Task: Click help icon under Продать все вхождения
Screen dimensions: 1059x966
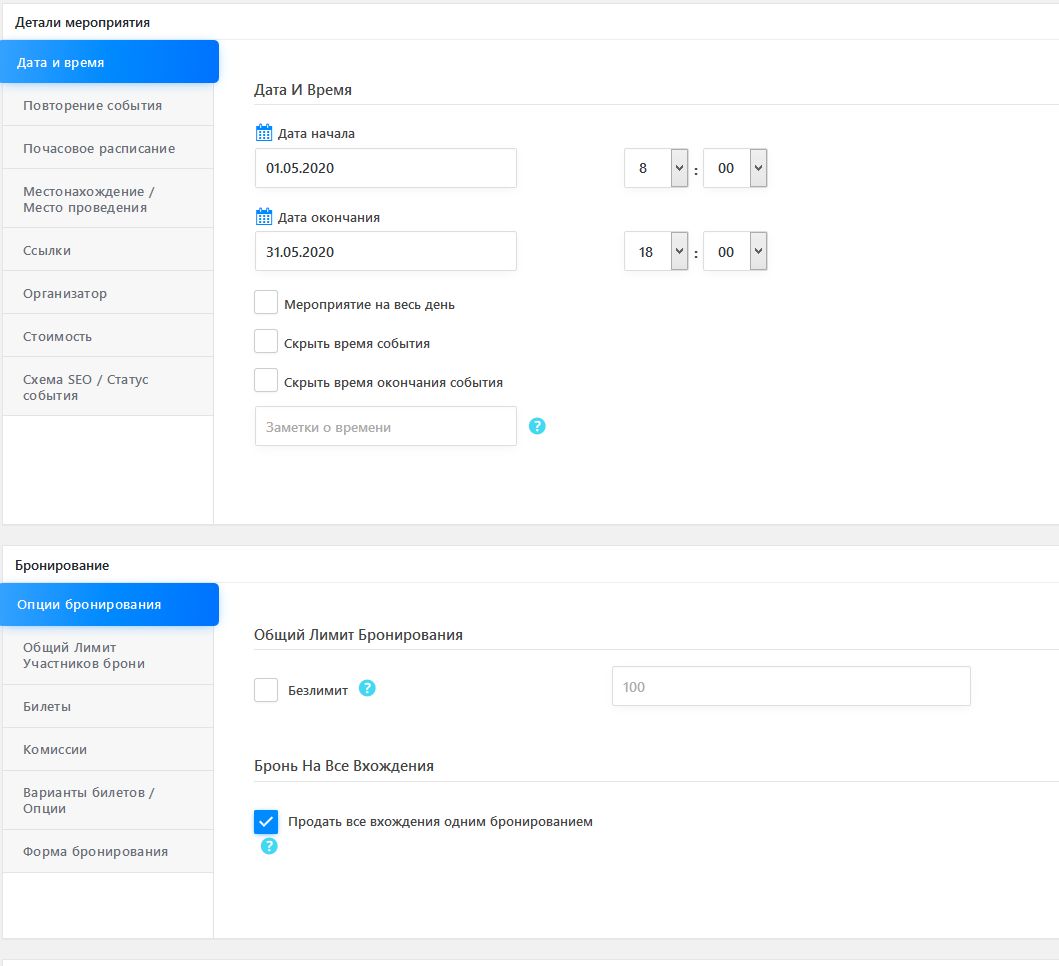Action: tap(268, 846)
